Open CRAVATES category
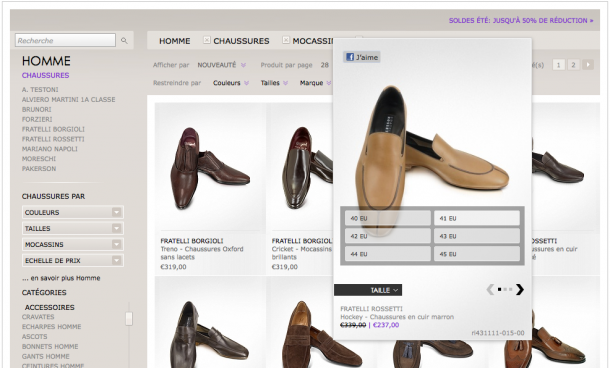The height and width of the screenshot is (368, 610). [38, 317]
